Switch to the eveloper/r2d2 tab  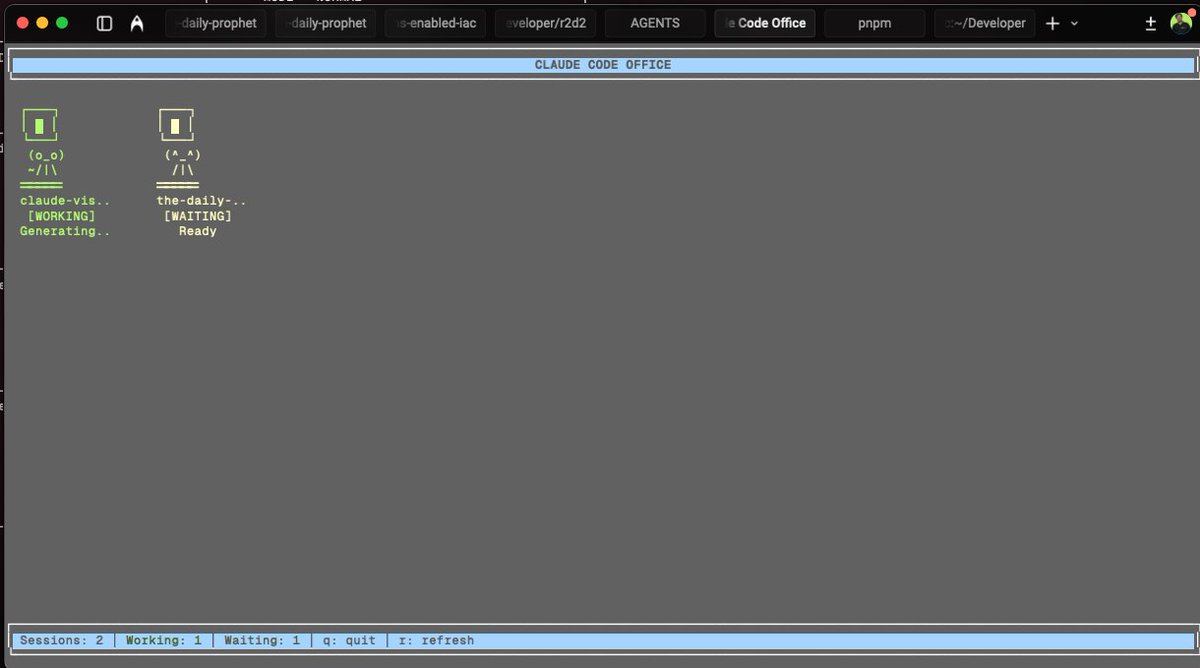click(x=545, y=23)
